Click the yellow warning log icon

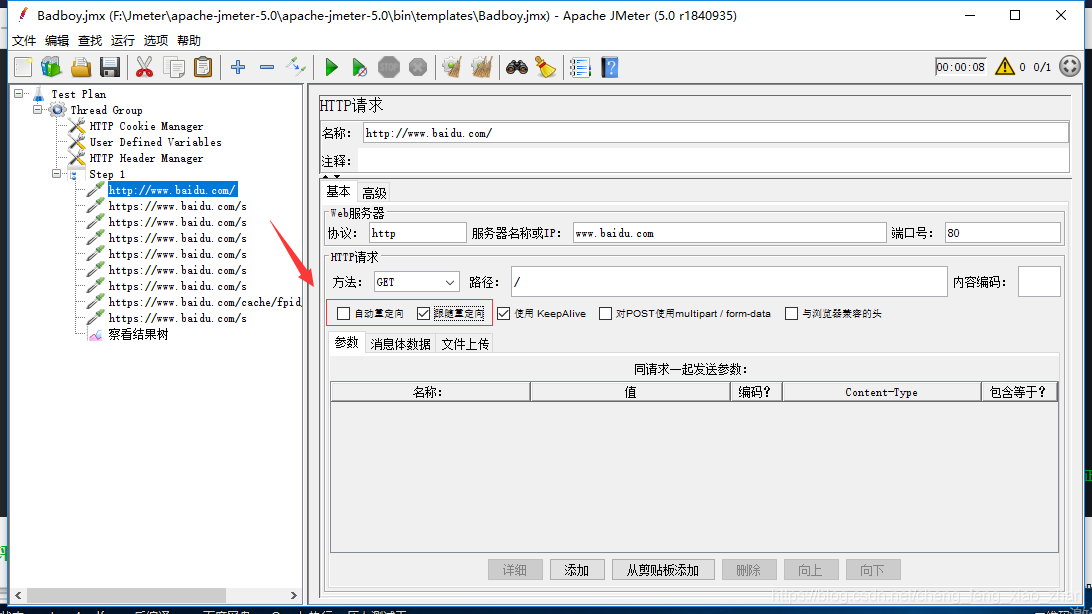click(1004, 67)
